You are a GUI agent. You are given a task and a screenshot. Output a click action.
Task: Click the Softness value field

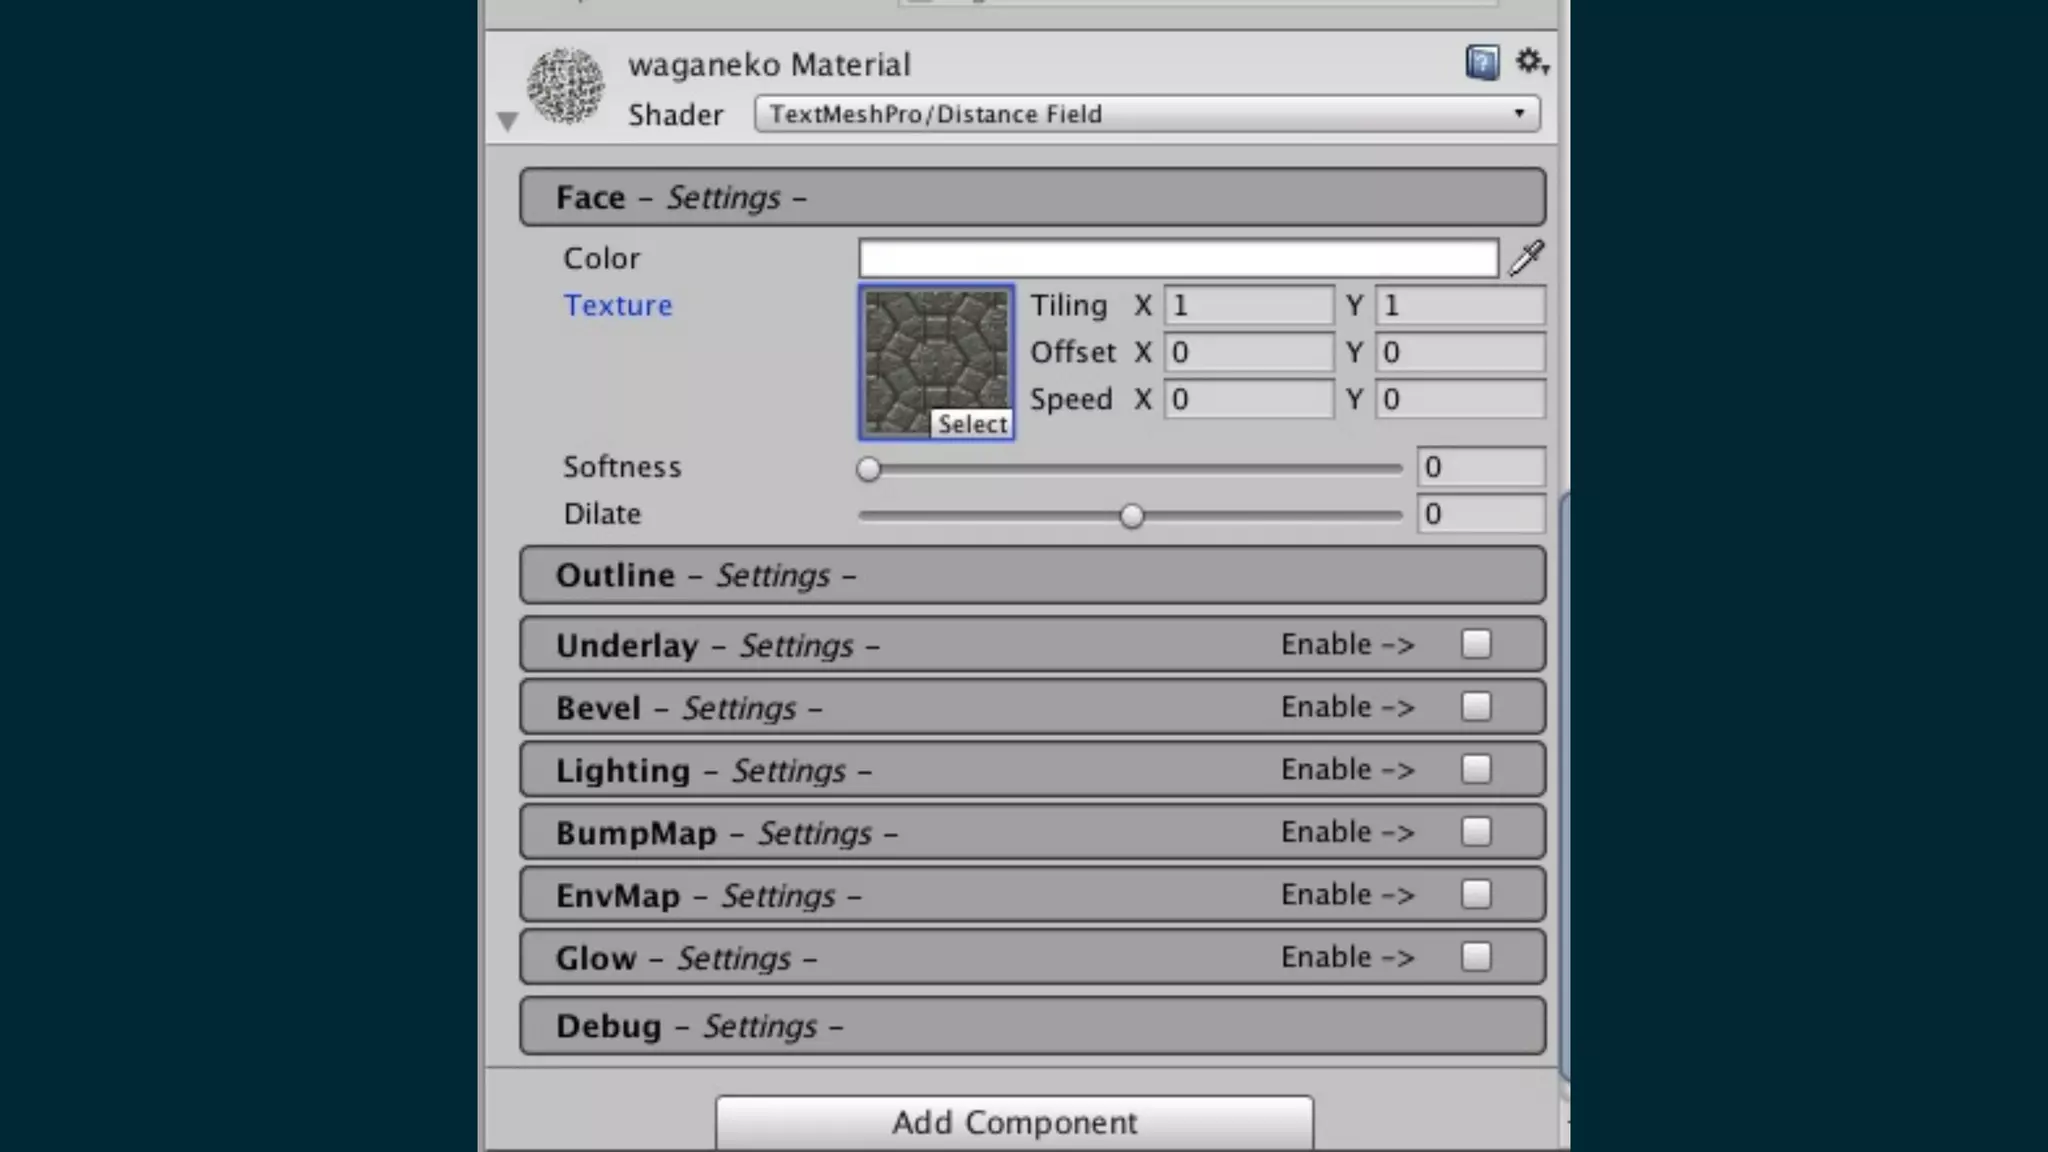pyautogui.click(x=1480, y=467)
